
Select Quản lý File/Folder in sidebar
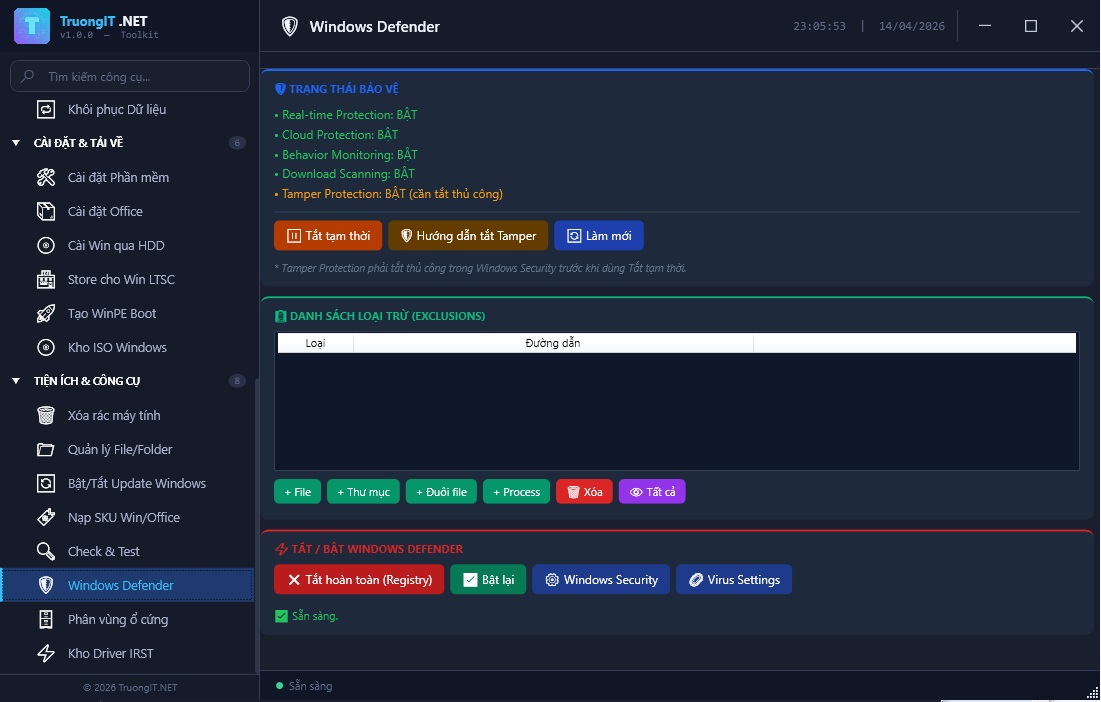(120, 450)
